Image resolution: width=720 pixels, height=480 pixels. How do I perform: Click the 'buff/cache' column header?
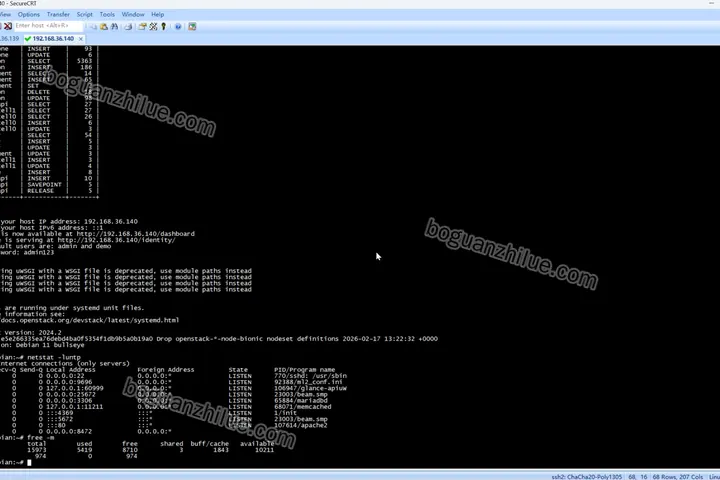coord(209,444)
